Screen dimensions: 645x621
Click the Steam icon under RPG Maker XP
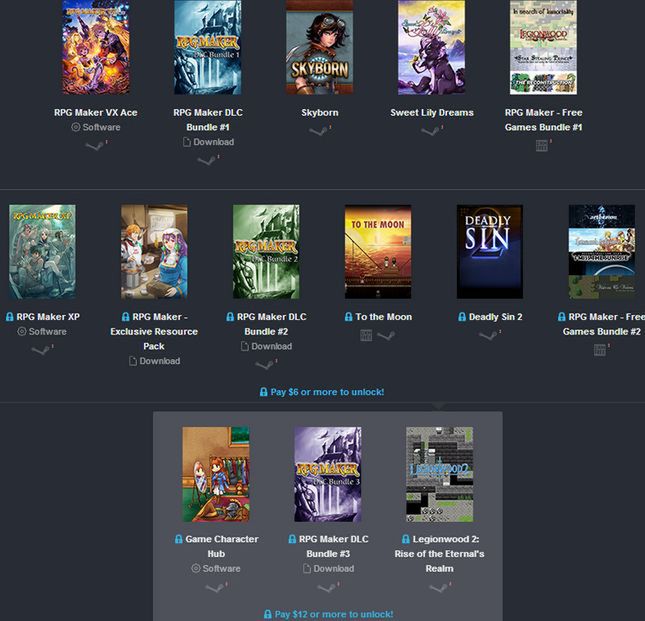click(x=41, y=350)
